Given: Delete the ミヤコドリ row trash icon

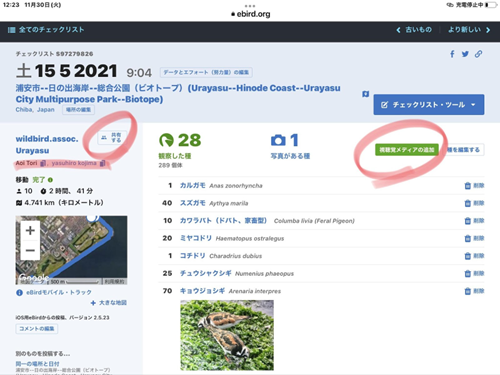Looking at the screenshot, I should [468, 238].
